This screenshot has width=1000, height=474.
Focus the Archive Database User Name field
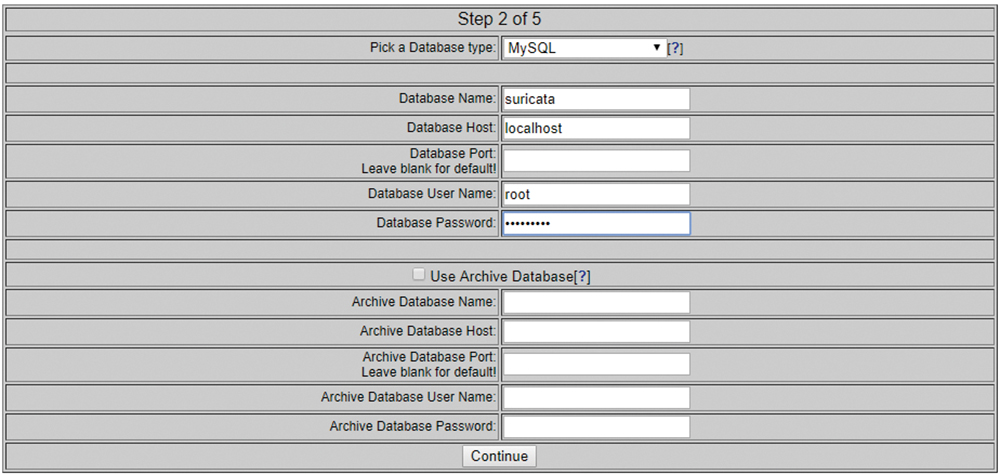point(596,397)
